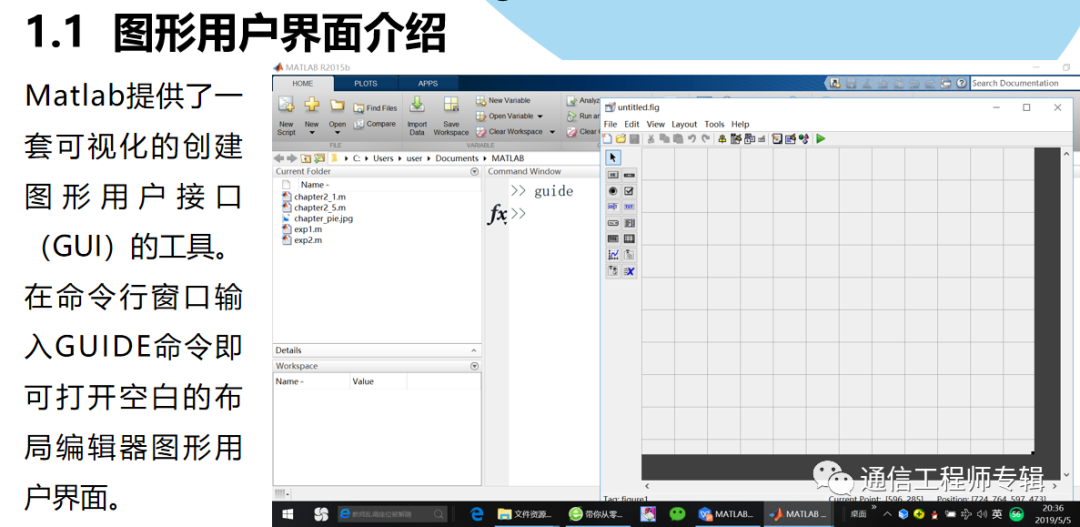Run the figure with green arrow
This screenshot has height=527, width=1080.
(x=820, y=138)
